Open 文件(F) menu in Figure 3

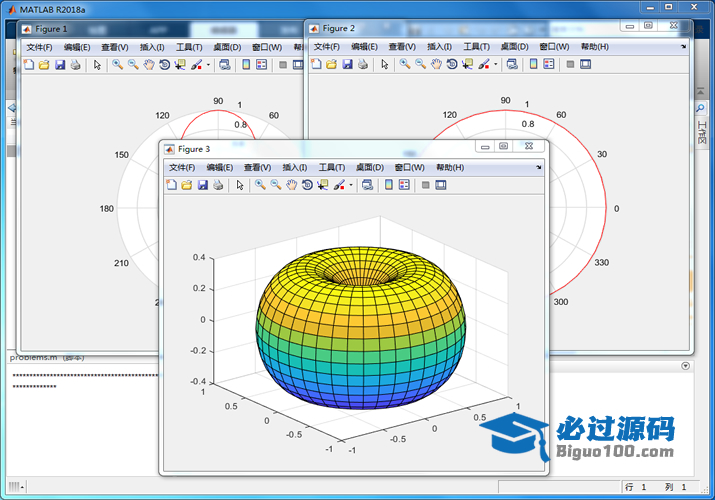pos(182,167)
